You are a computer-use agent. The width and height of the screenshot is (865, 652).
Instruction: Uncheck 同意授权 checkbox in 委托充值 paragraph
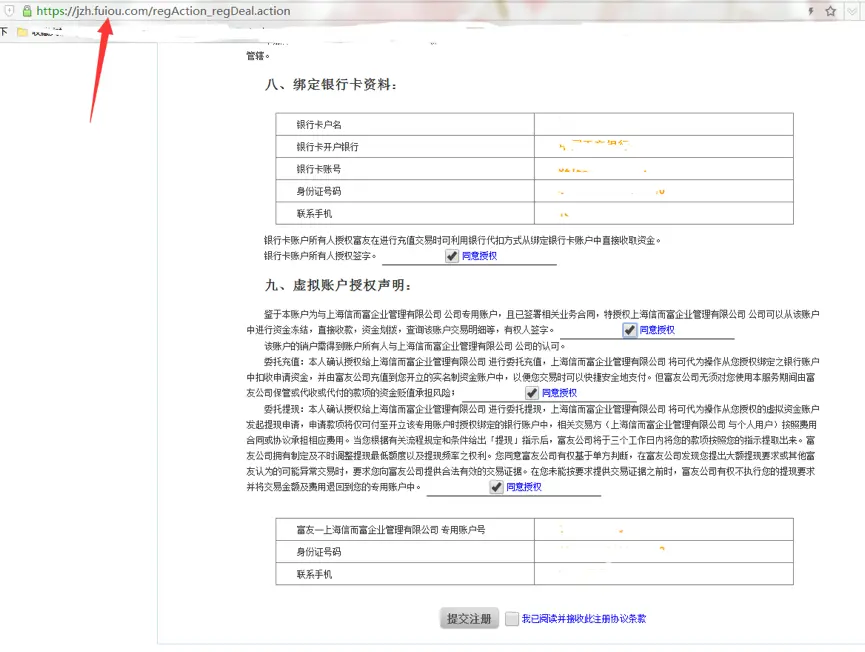[x=531, y=393]
